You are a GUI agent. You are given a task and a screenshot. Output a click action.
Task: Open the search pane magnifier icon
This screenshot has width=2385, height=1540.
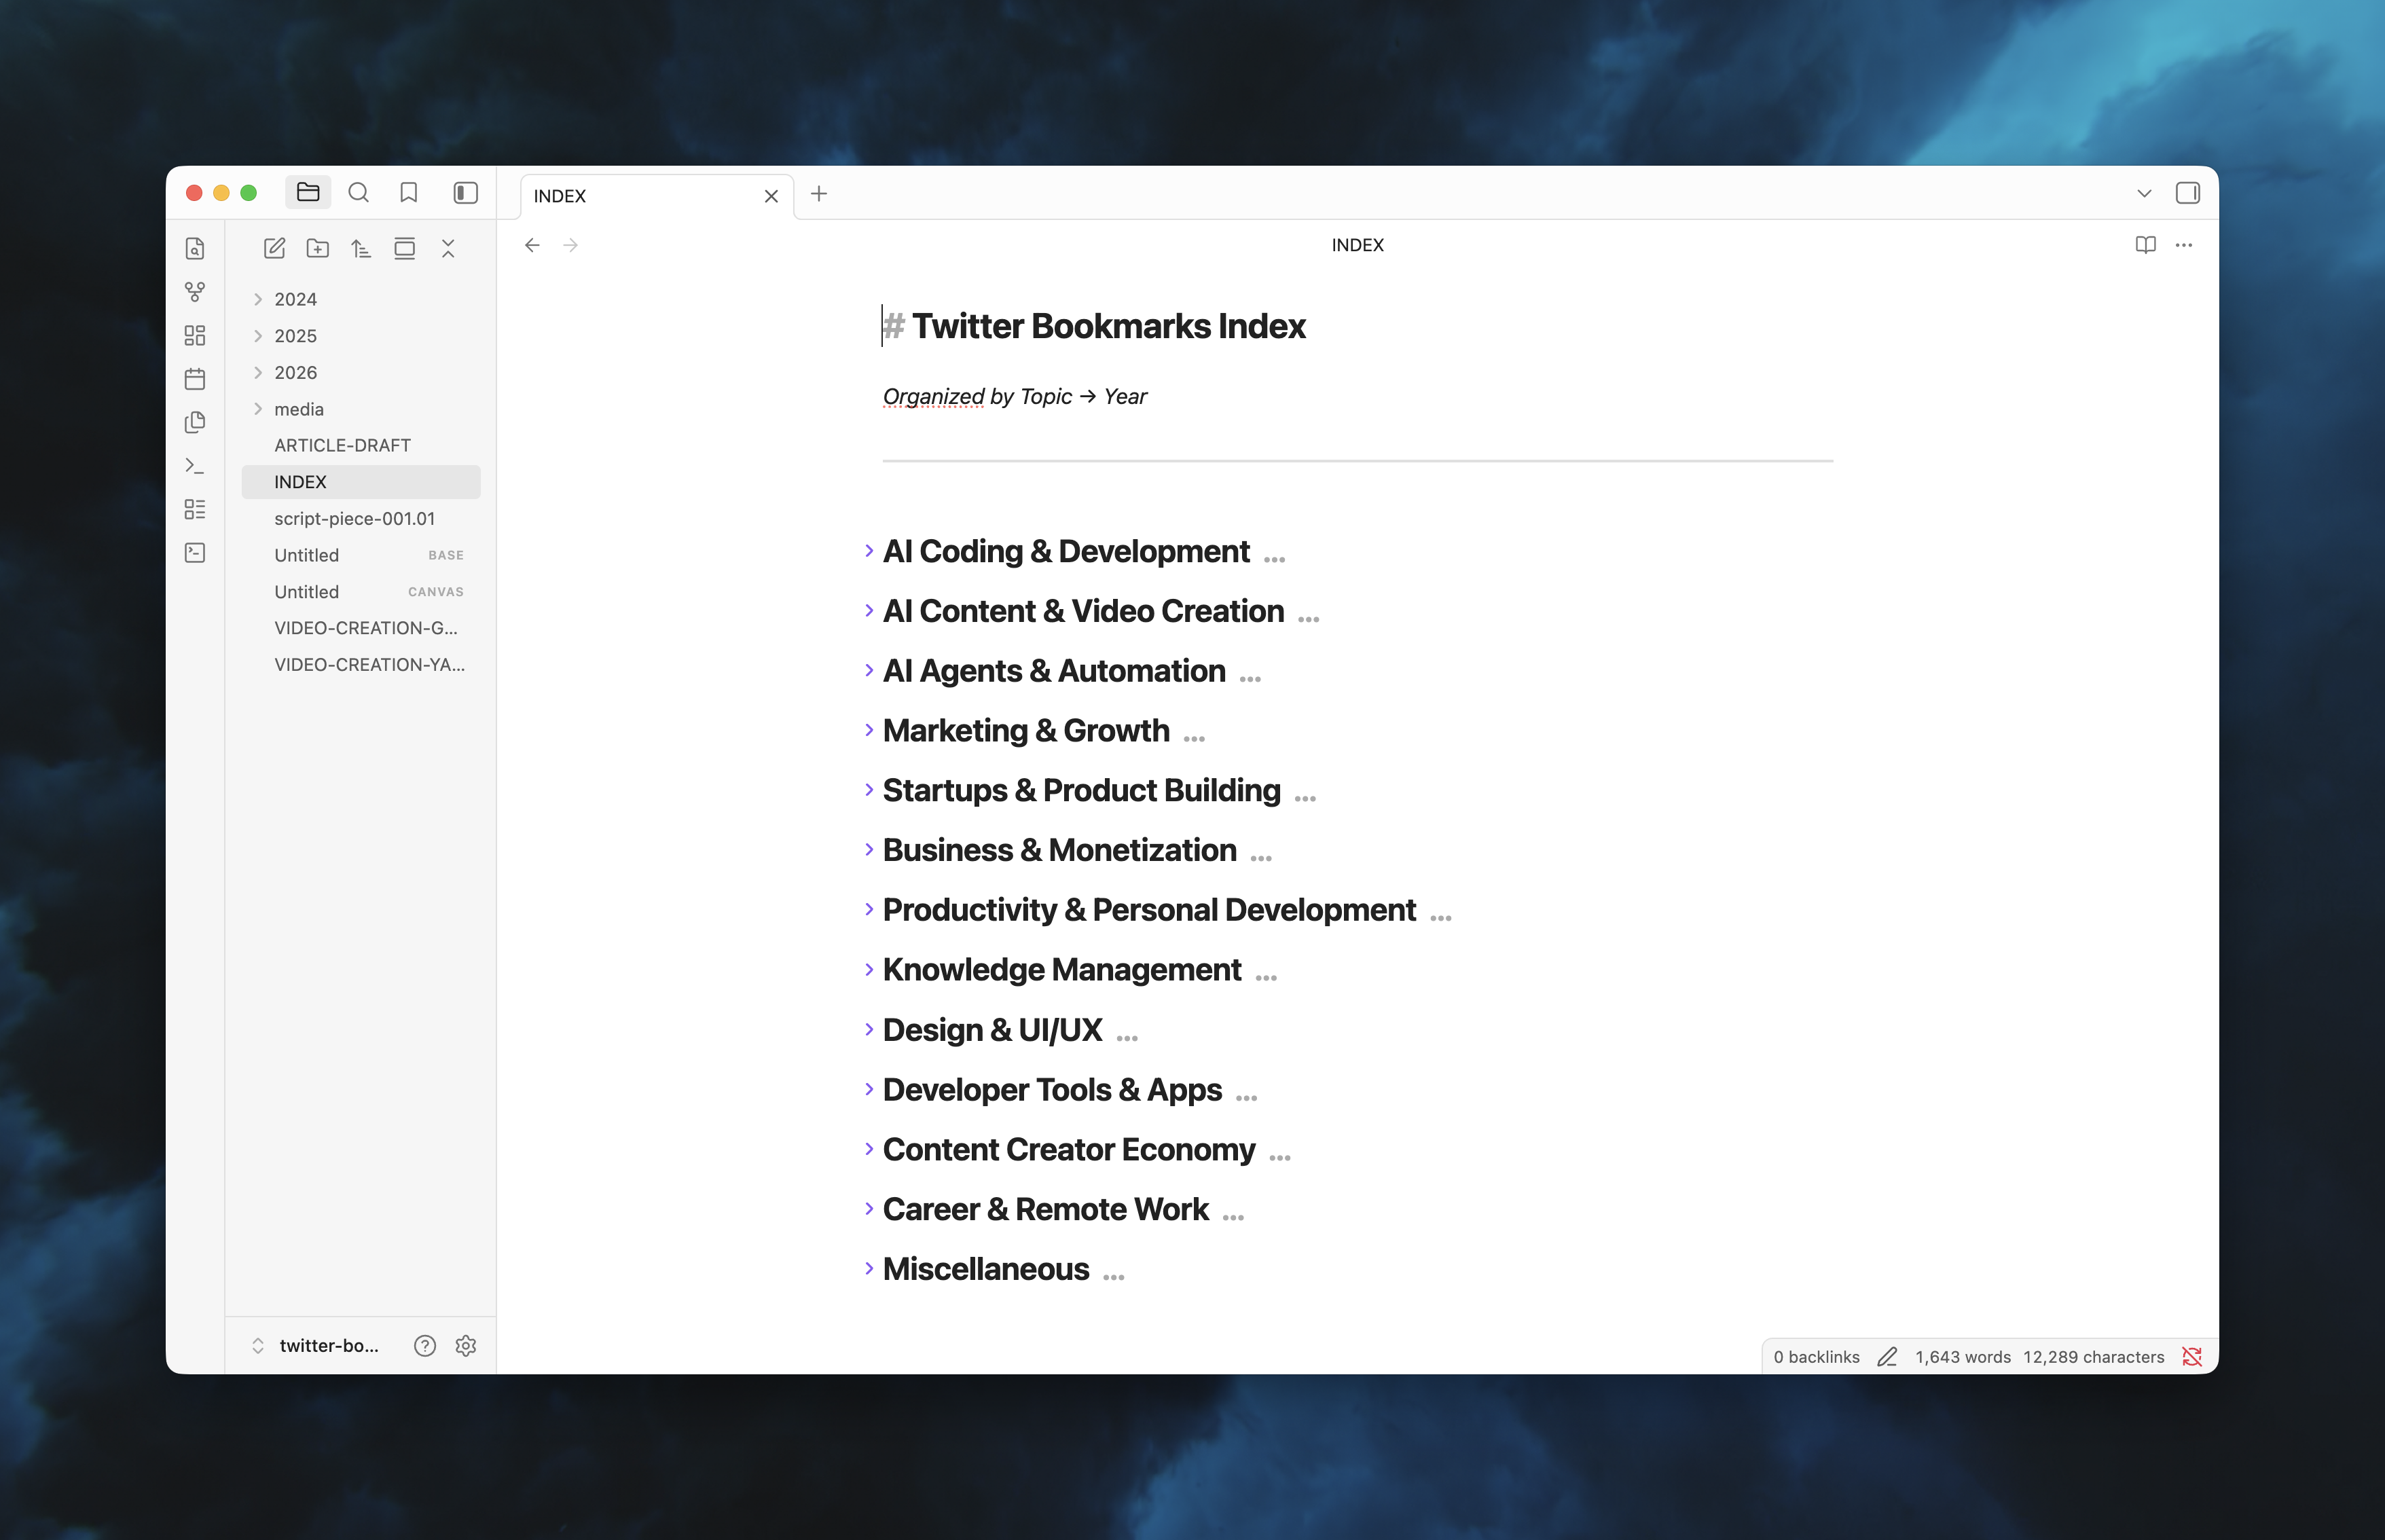coord(358,193)
